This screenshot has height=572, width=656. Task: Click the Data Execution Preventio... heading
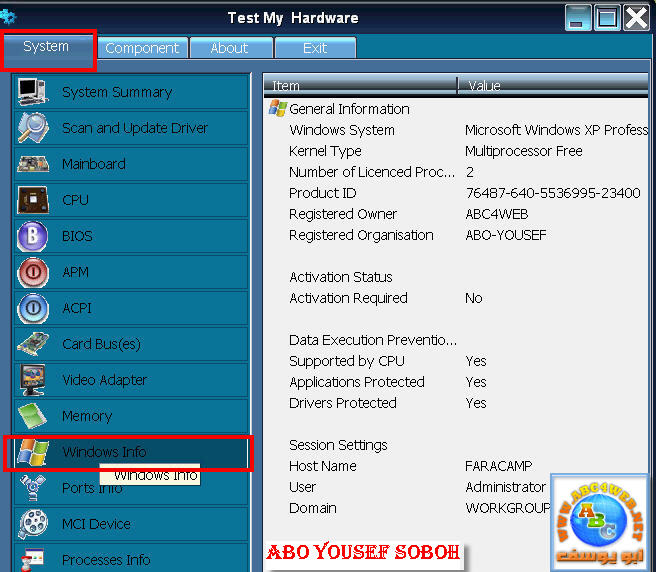click(373, 340)
